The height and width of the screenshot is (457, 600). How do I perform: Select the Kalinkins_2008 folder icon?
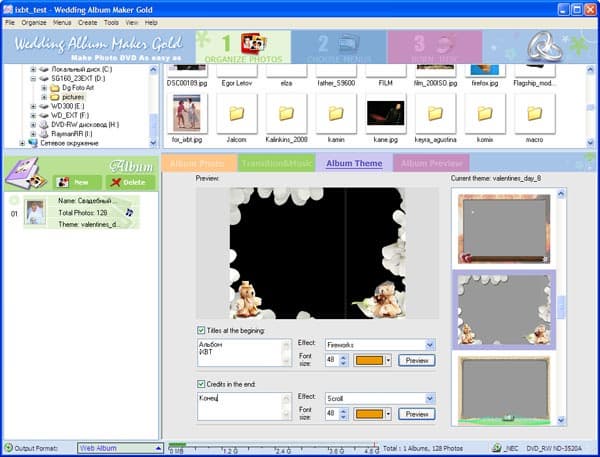(286, 113)
